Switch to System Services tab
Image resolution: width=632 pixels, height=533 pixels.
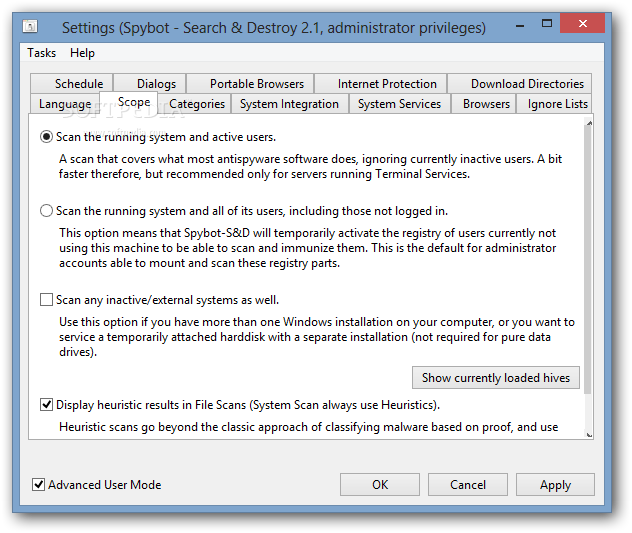point(399,104)
